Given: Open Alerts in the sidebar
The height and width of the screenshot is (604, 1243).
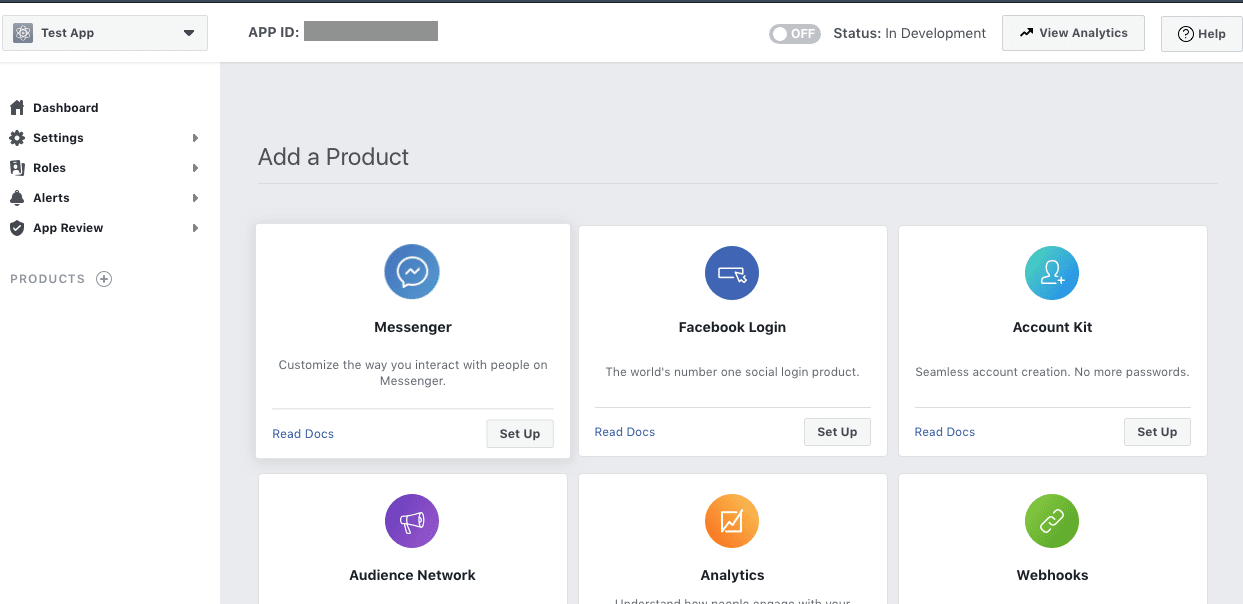Looking at the screenshot, I should click(x=51, y=198).
